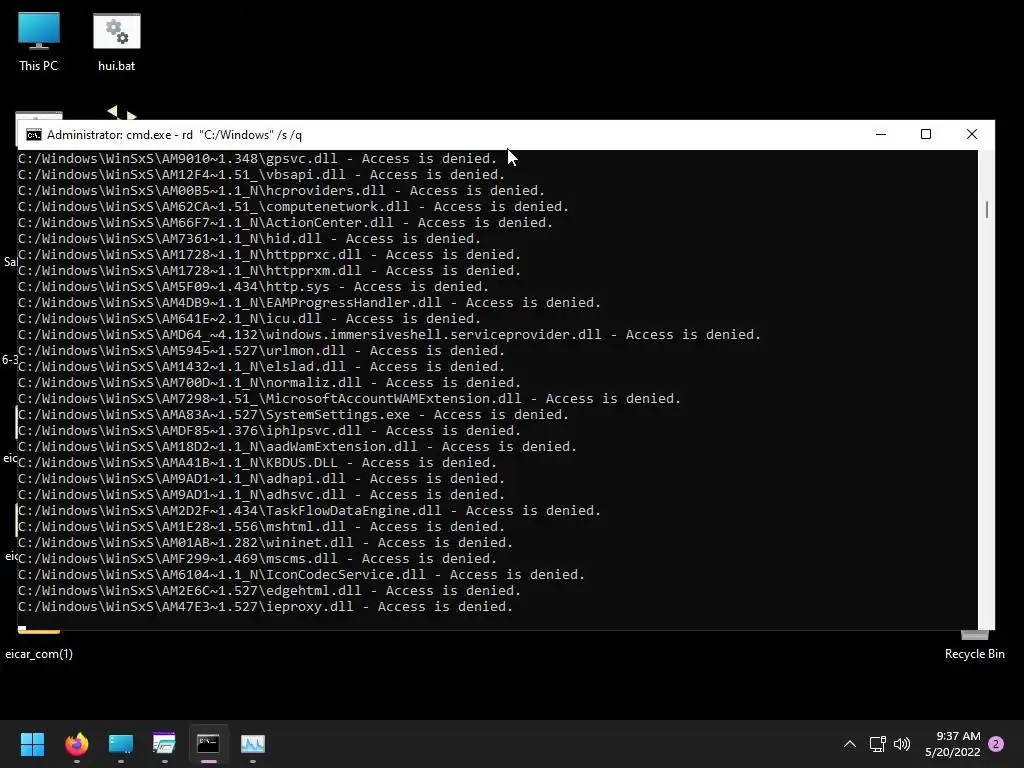
Task: Click the urlmon.dll output line
Action: click(x=261, y=351)
